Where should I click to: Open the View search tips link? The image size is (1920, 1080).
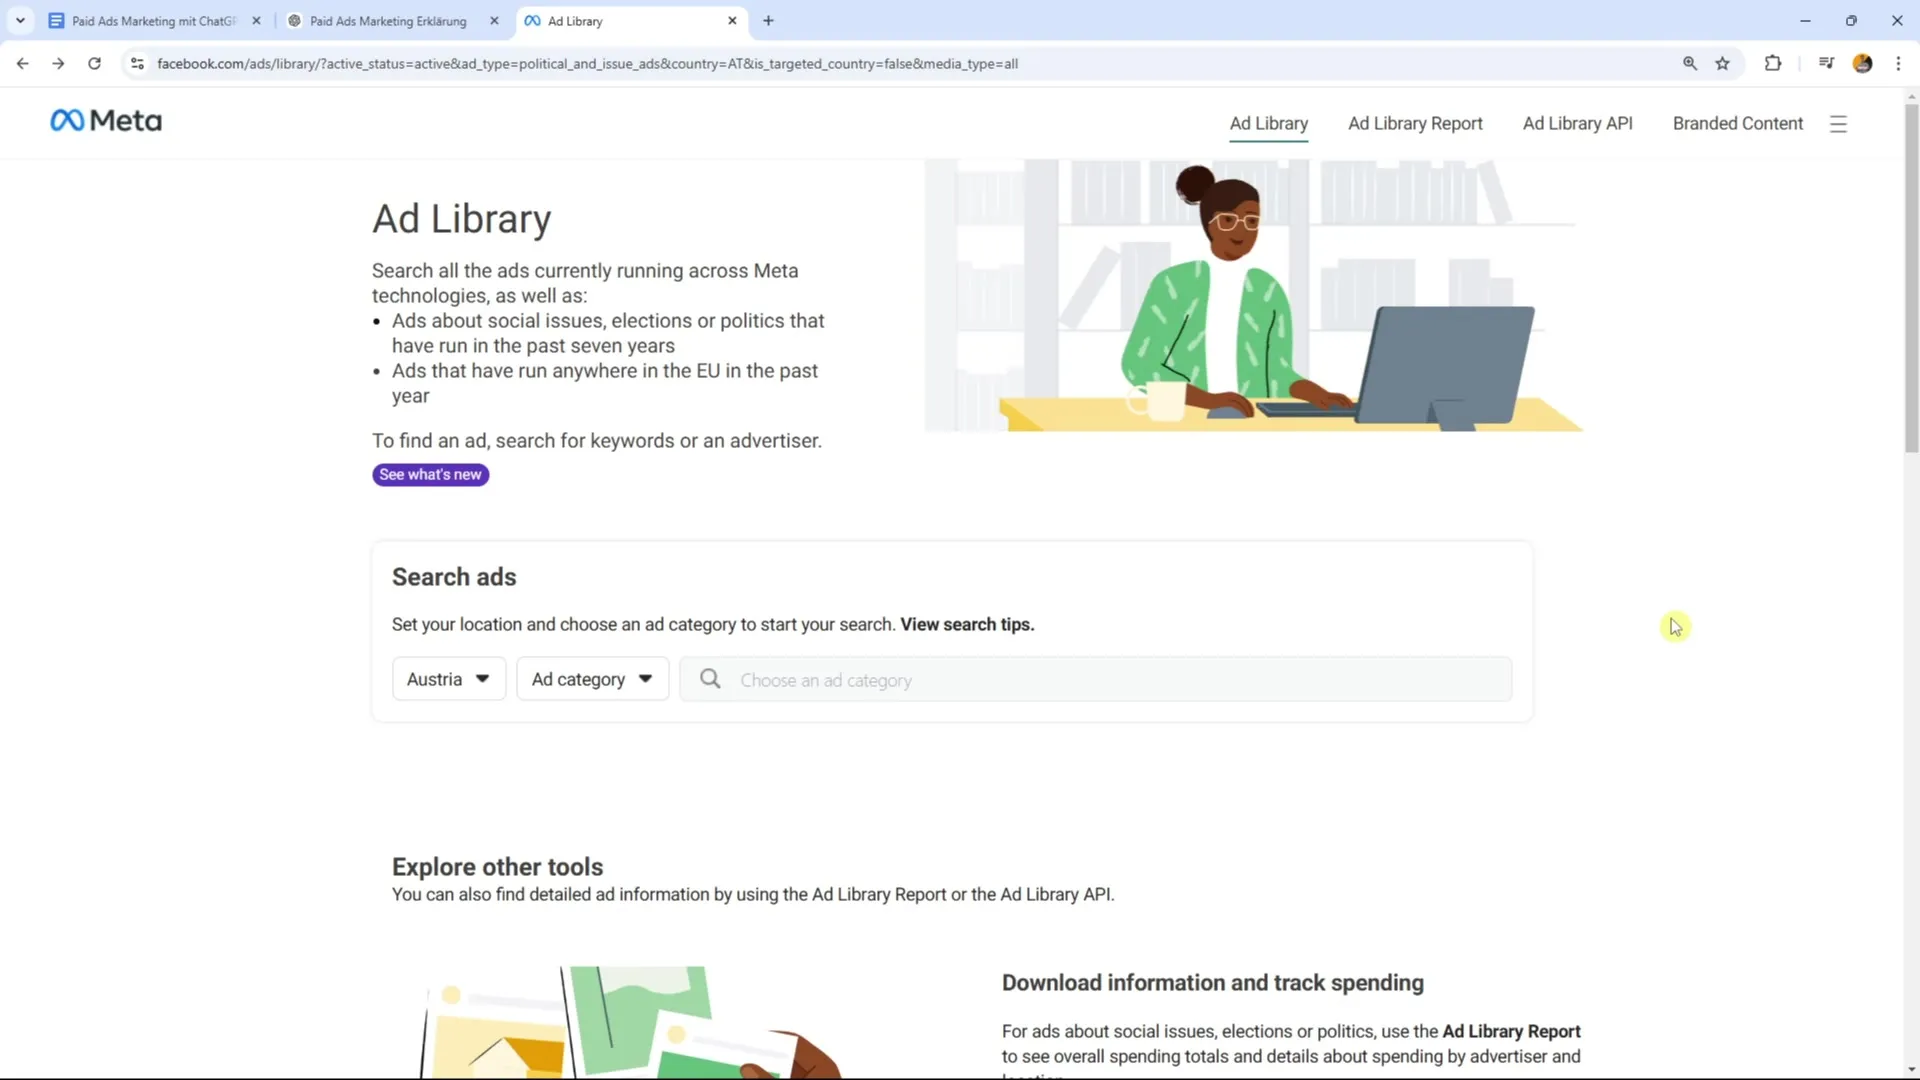(967, 624)
